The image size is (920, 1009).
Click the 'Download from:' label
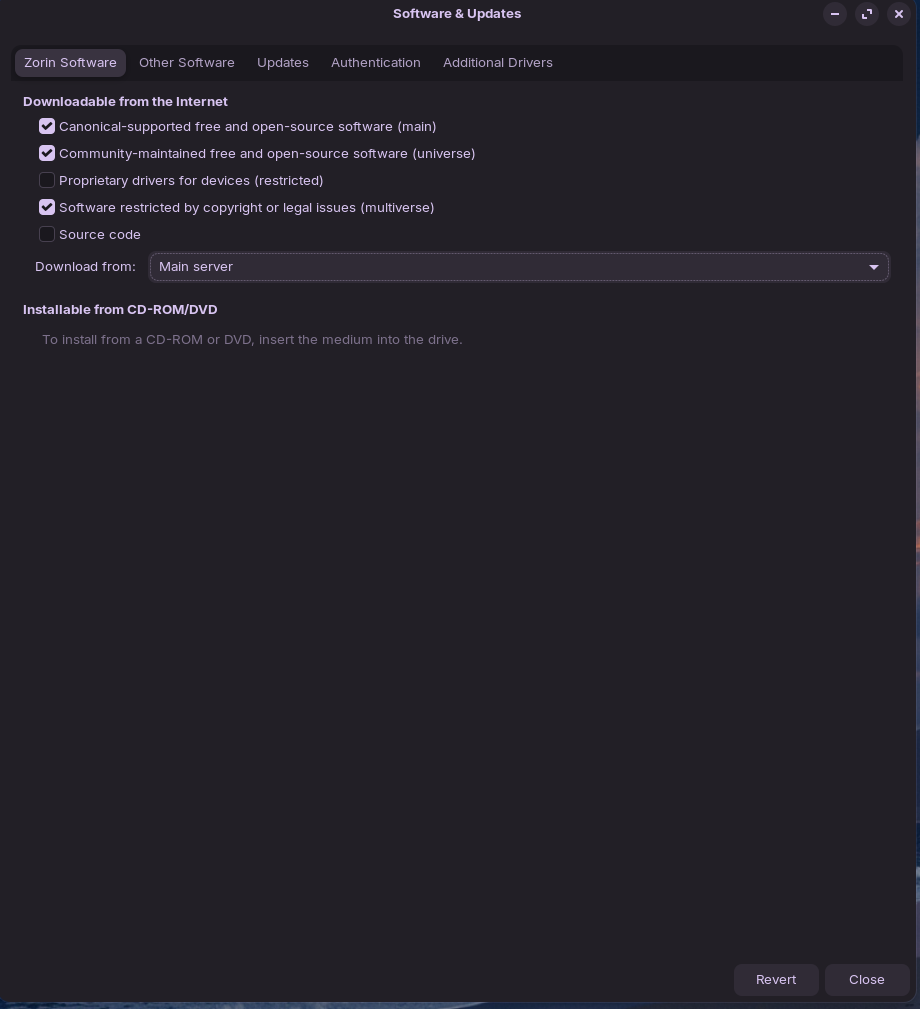pos(85,267)
